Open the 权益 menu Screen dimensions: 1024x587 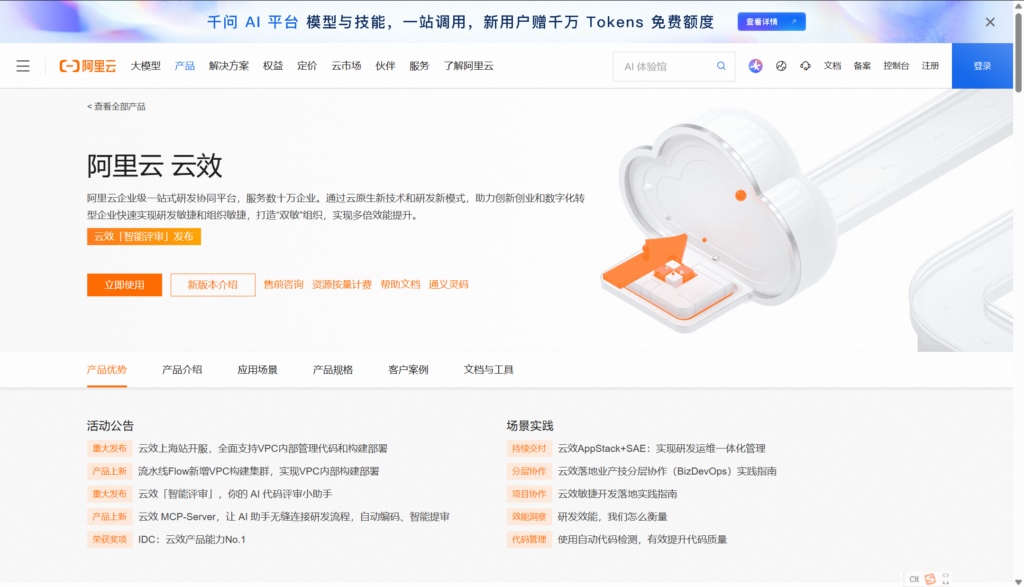[x=273, y=66]
